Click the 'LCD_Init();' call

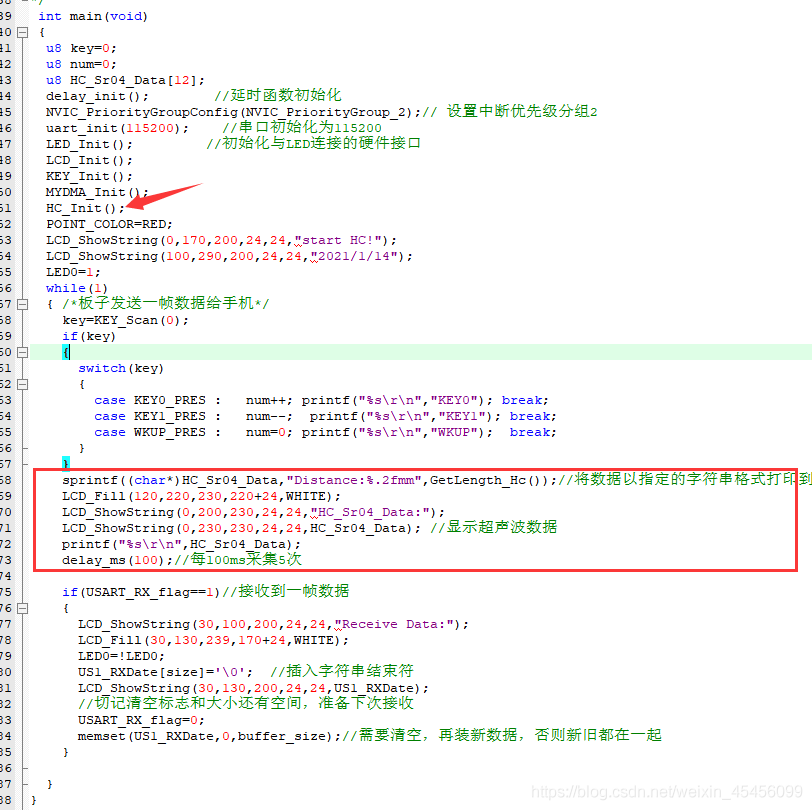pyautogui.click(x=89, y=161)
